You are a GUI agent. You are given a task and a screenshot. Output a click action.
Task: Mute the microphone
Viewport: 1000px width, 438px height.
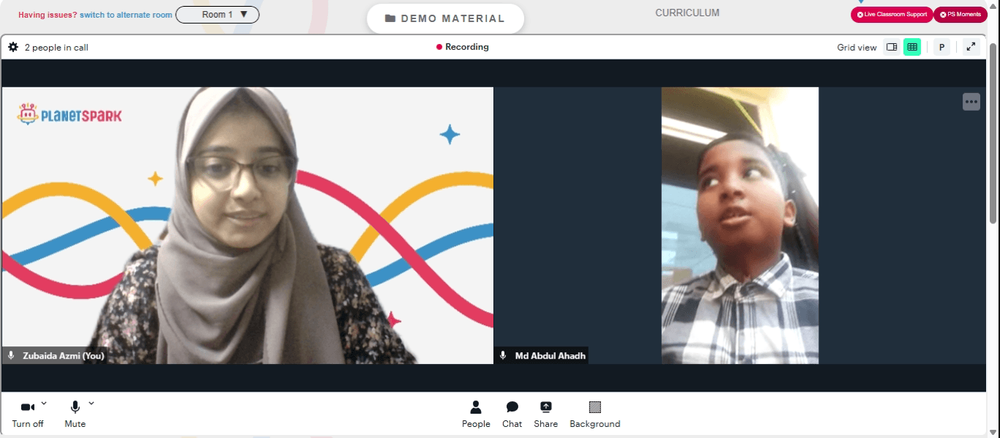(x=75, y=414)
